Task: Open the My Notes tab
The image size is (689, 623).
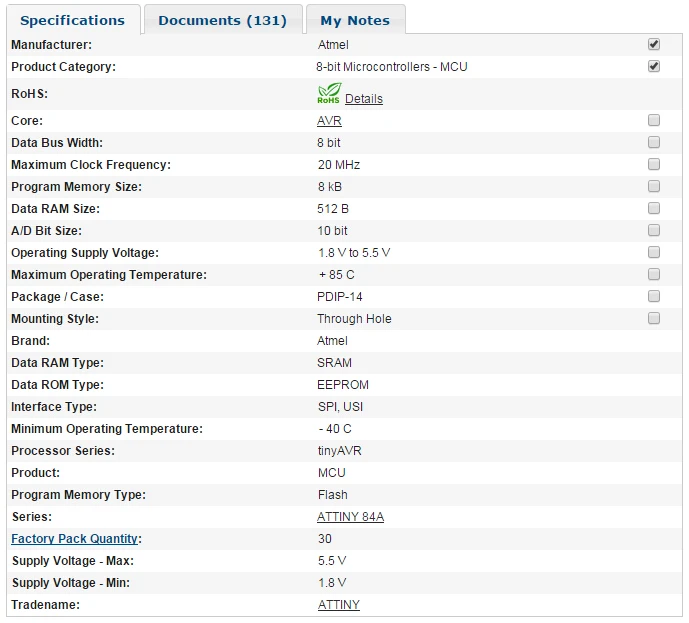Action: (x=355, y=20)
